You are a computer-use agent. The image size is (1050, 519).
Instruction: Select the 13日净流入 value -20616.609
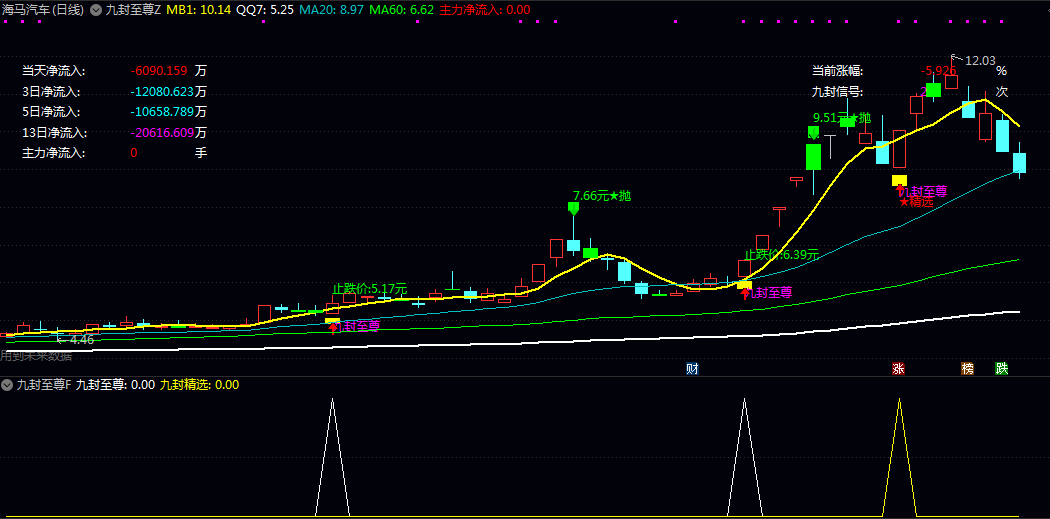click(162, 133)
